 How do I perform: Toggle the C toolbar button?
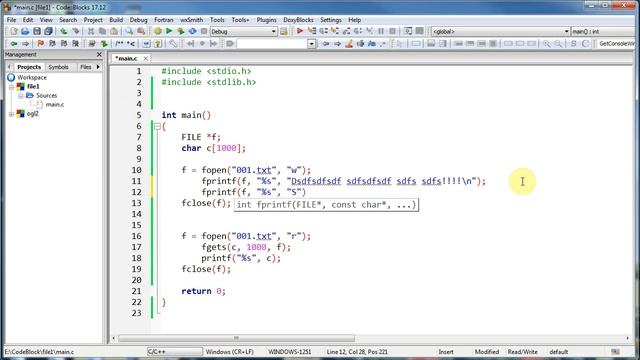[585, 44]
